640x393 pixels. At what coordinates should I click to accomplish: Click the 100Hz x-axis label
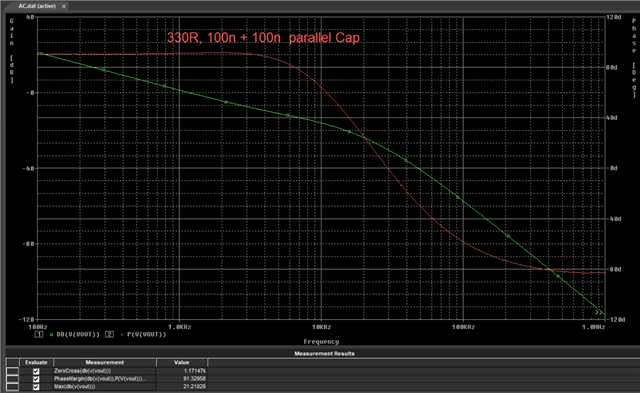click(38, 327)
